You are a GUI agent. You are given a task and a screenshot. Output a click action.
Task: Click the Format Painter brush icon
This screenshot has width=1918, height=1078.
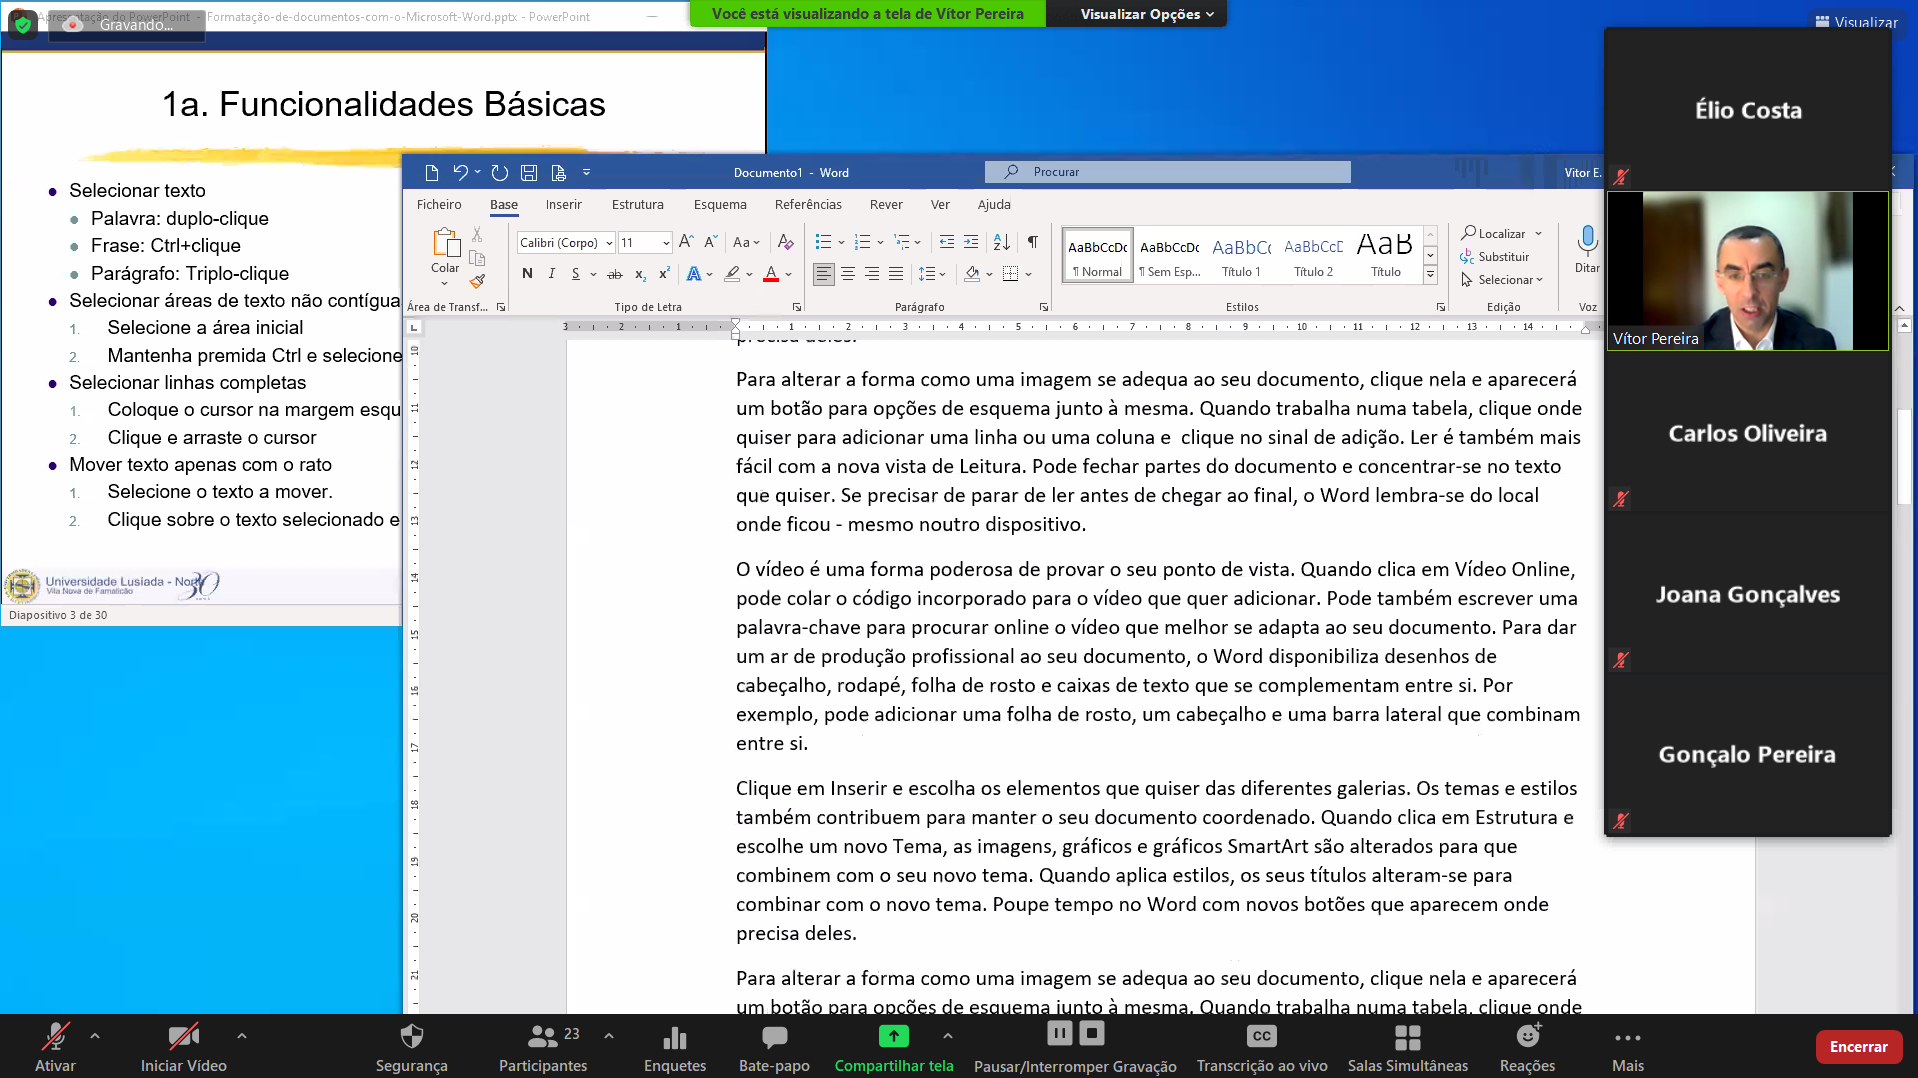[x=477, y=281]
